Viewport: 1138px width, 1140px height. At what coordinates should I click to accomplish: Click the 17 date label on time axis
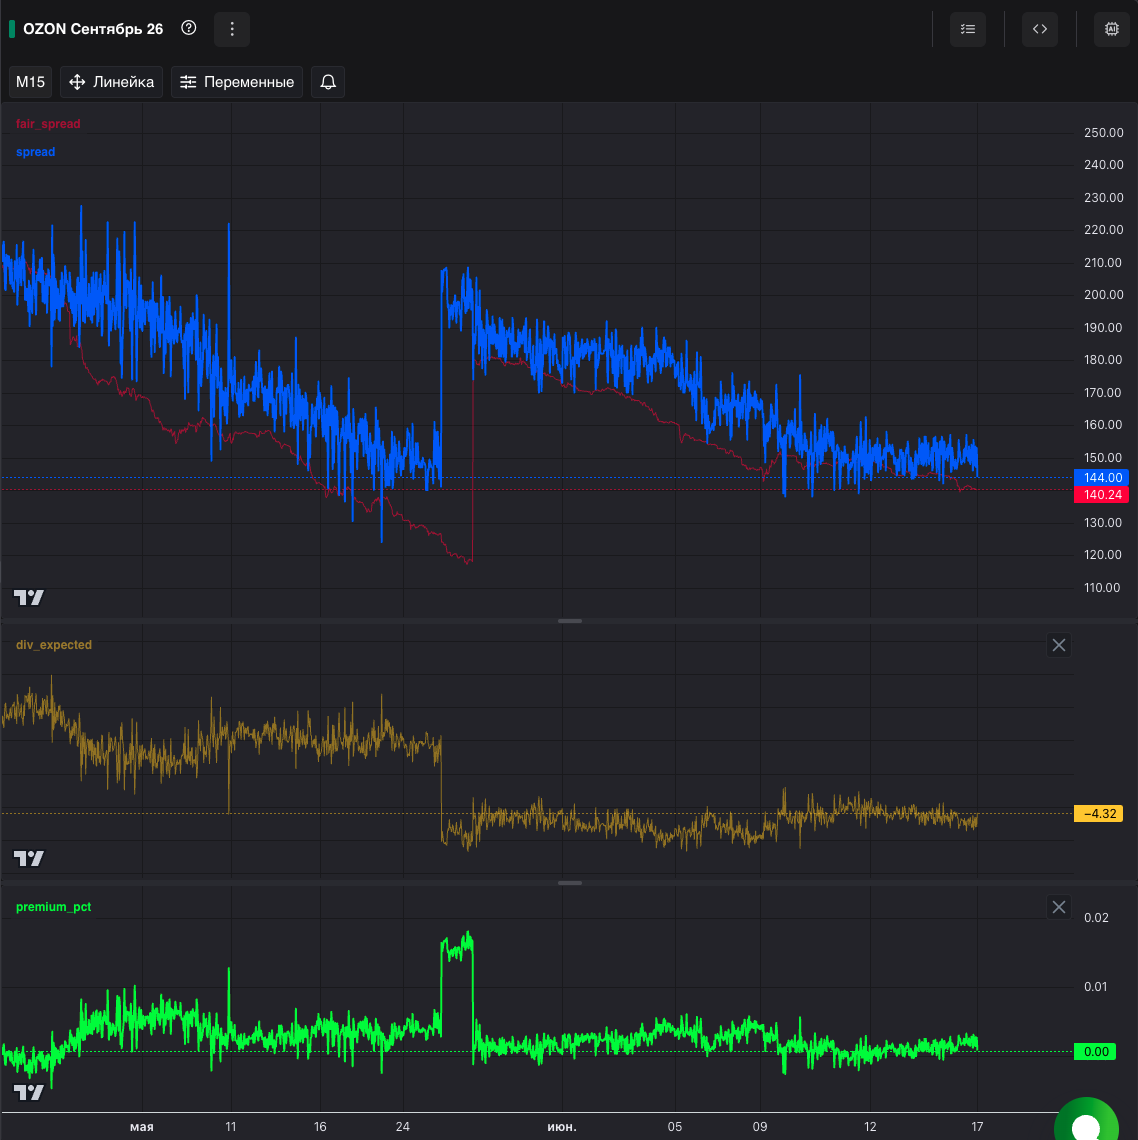pos(977,1127)
